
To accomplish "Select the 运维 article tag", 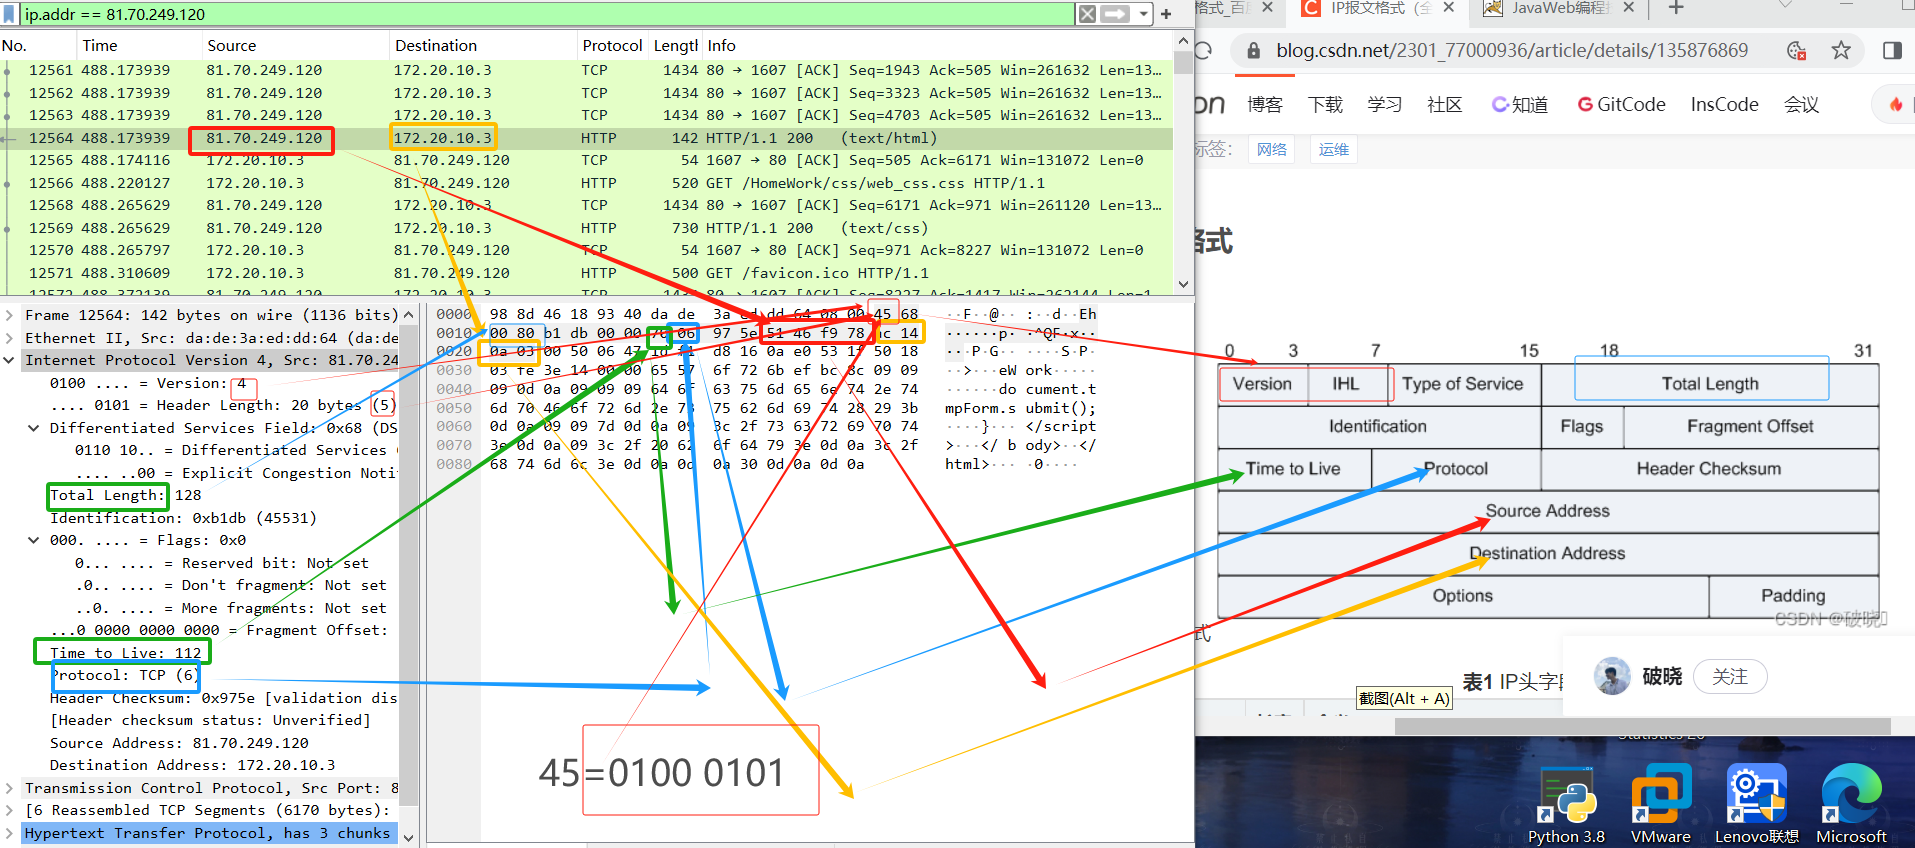I will click(x=1334, y=150).
